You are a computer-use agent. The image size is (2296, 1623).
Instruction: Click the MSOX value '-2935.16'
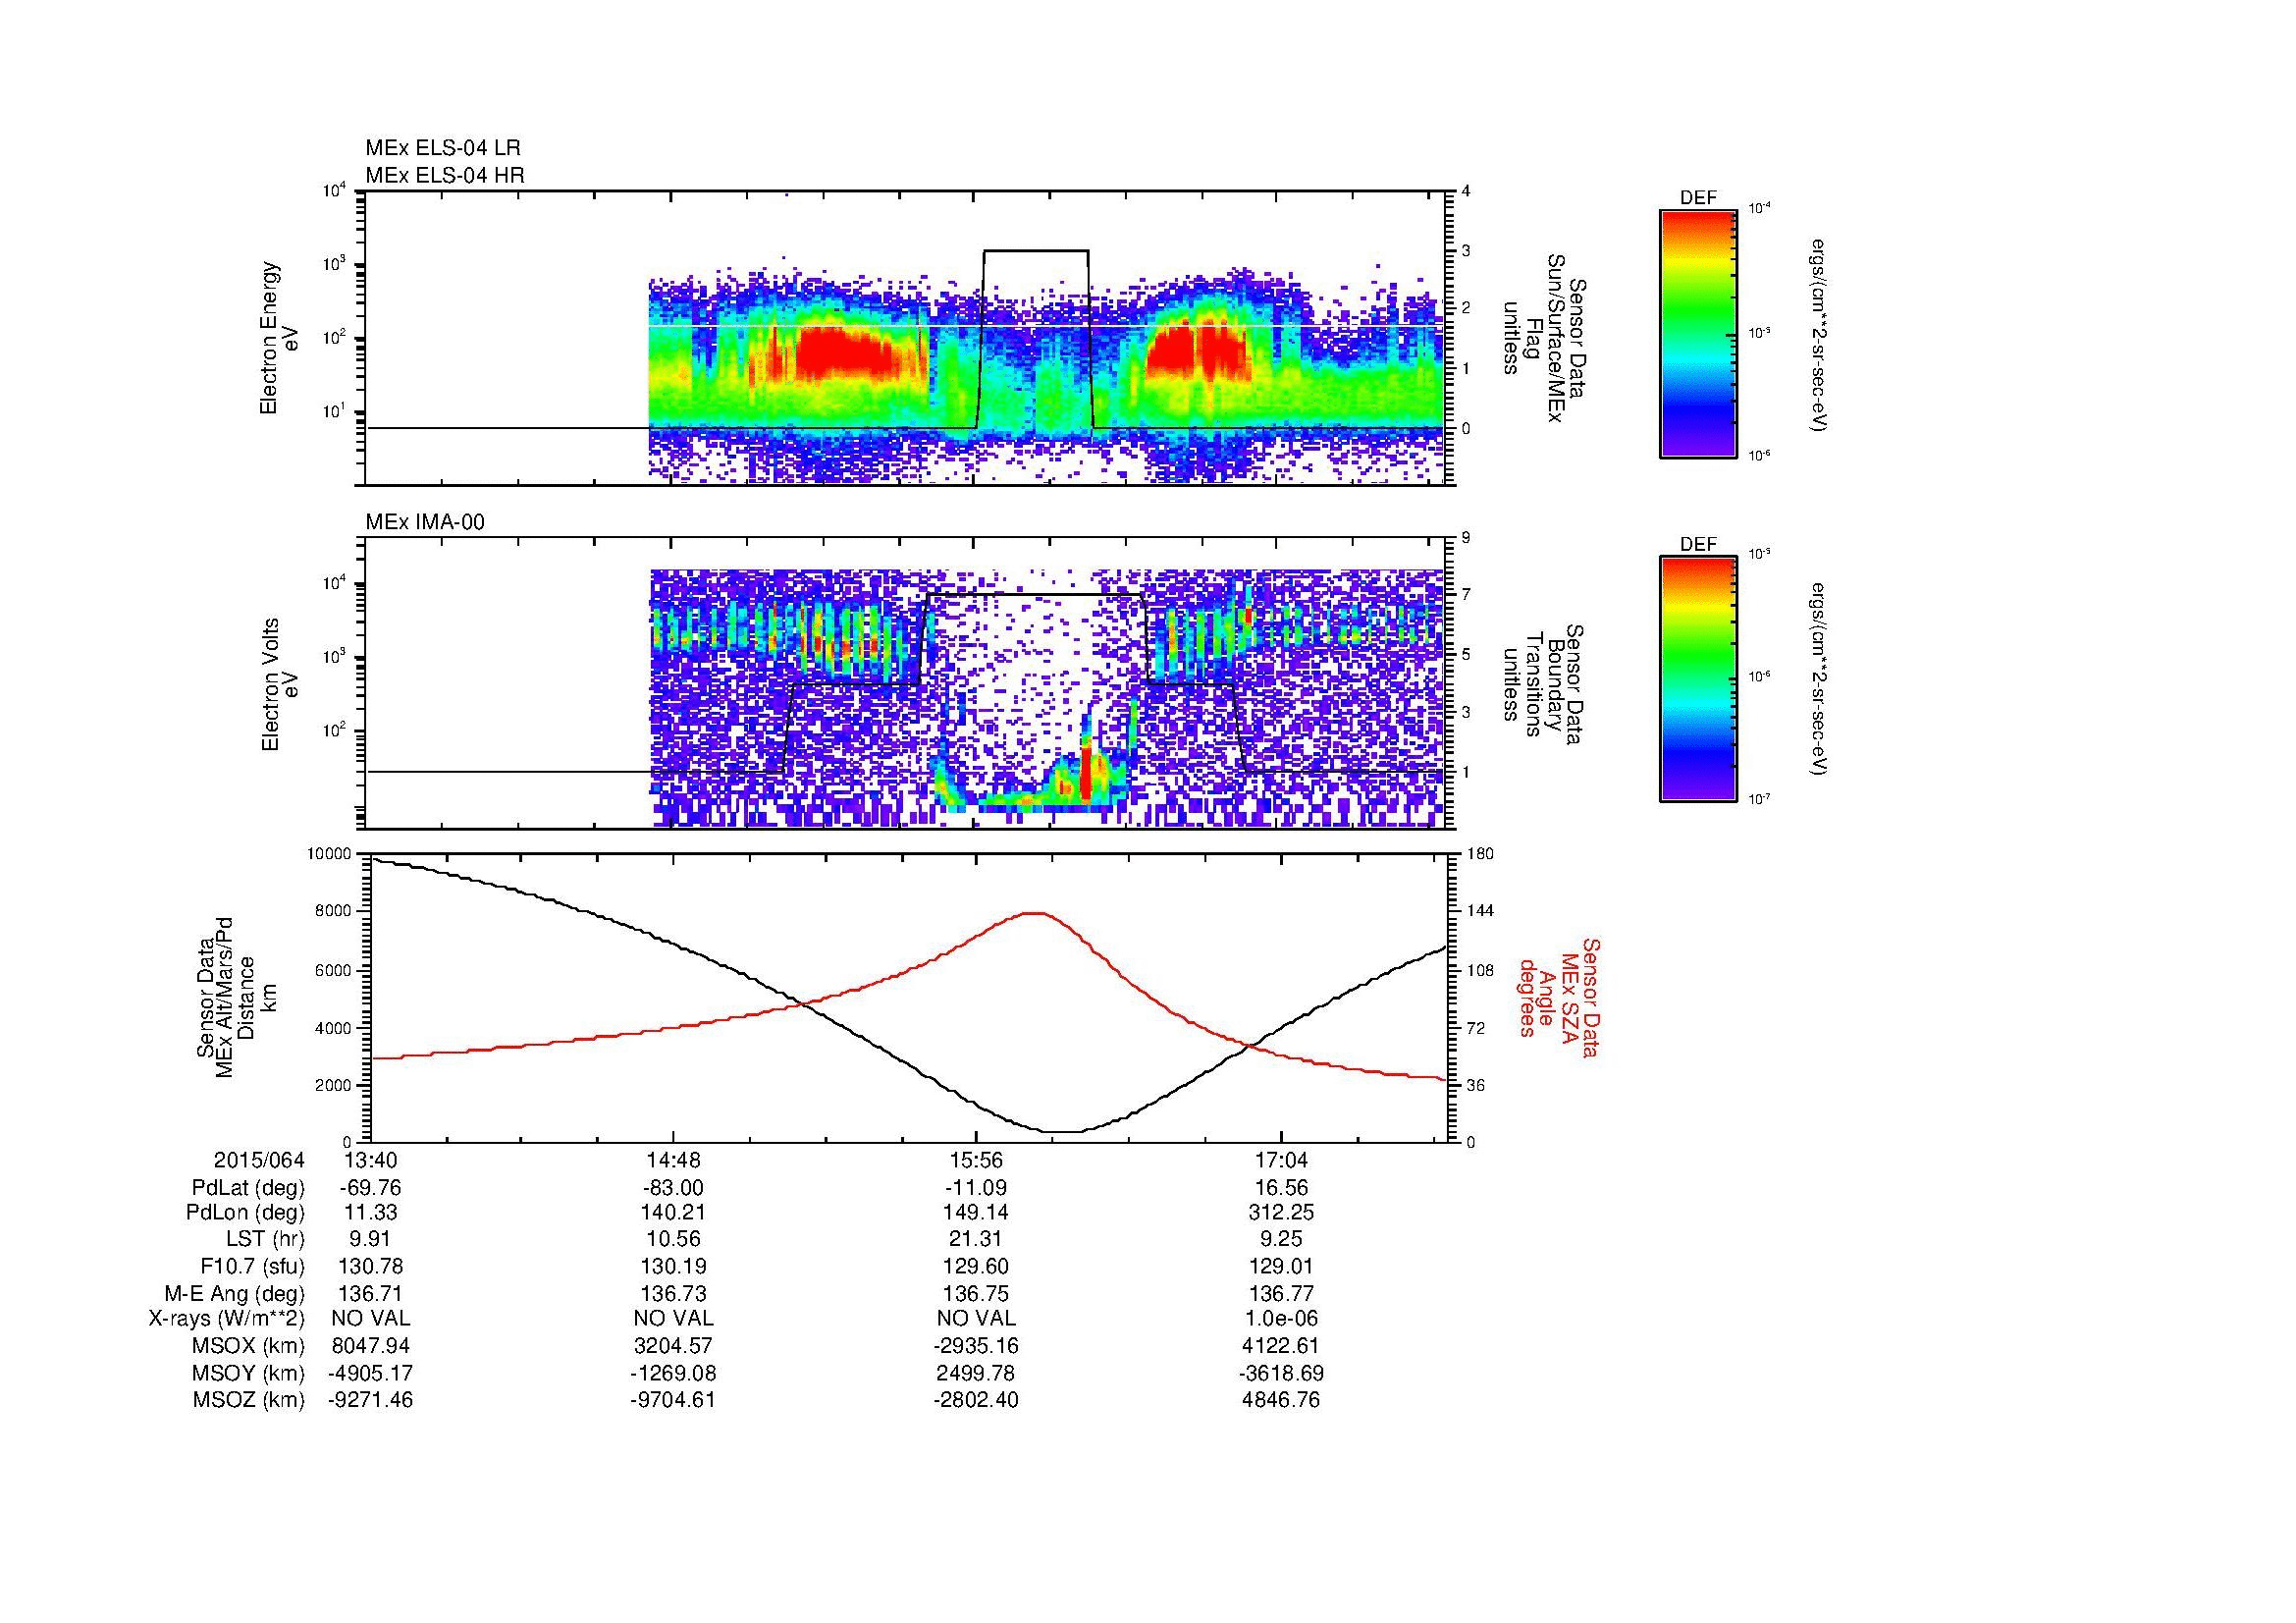[x=975, y=1346]
